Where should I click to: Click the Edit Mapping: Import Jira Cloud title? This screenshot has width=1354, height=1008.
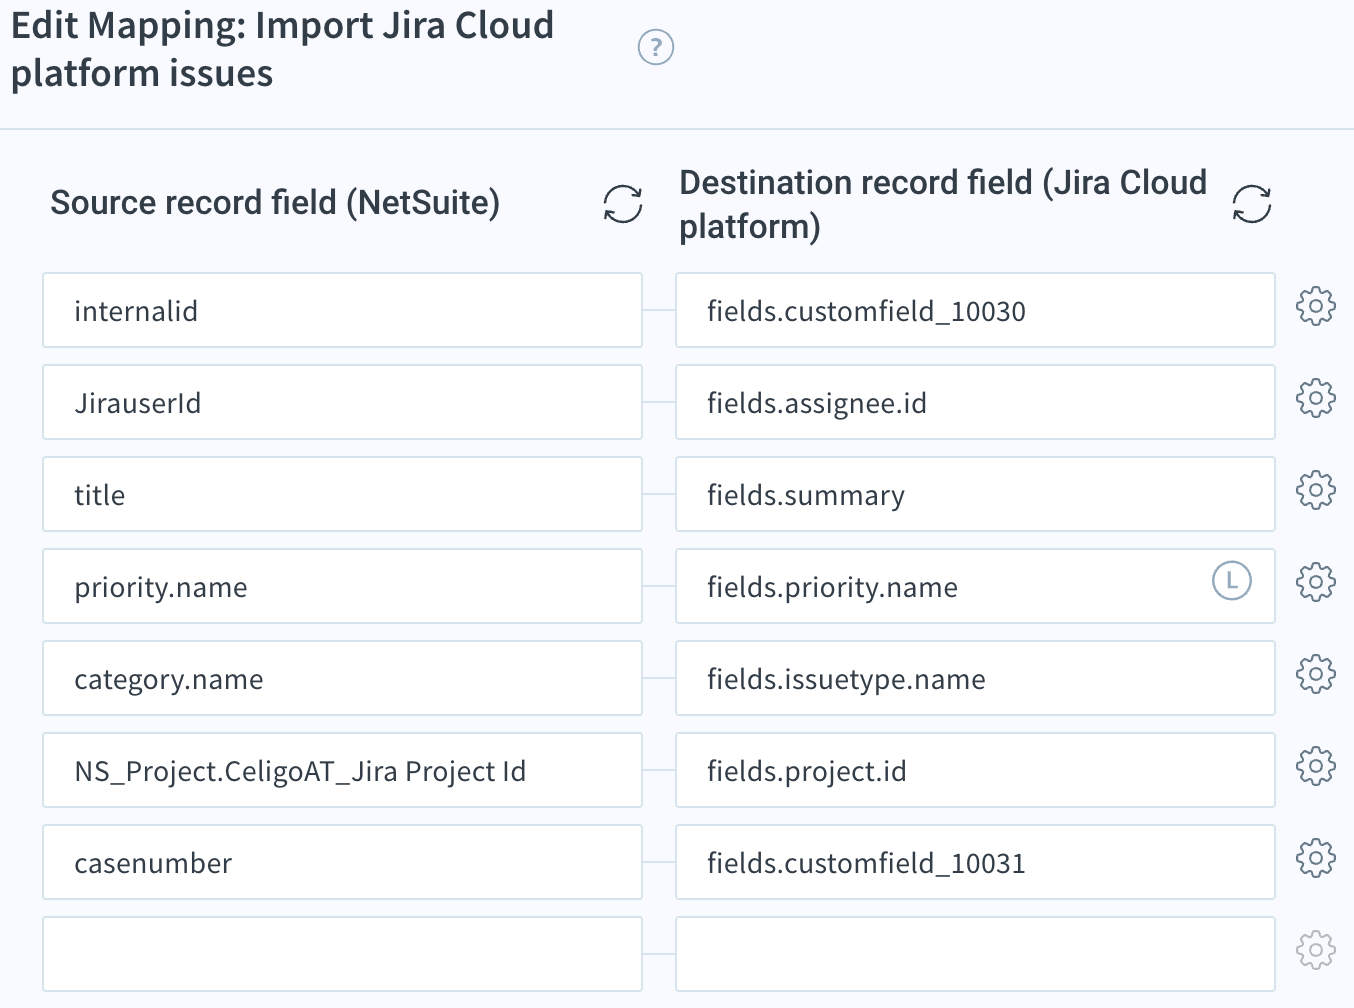(x=282, y=49)
